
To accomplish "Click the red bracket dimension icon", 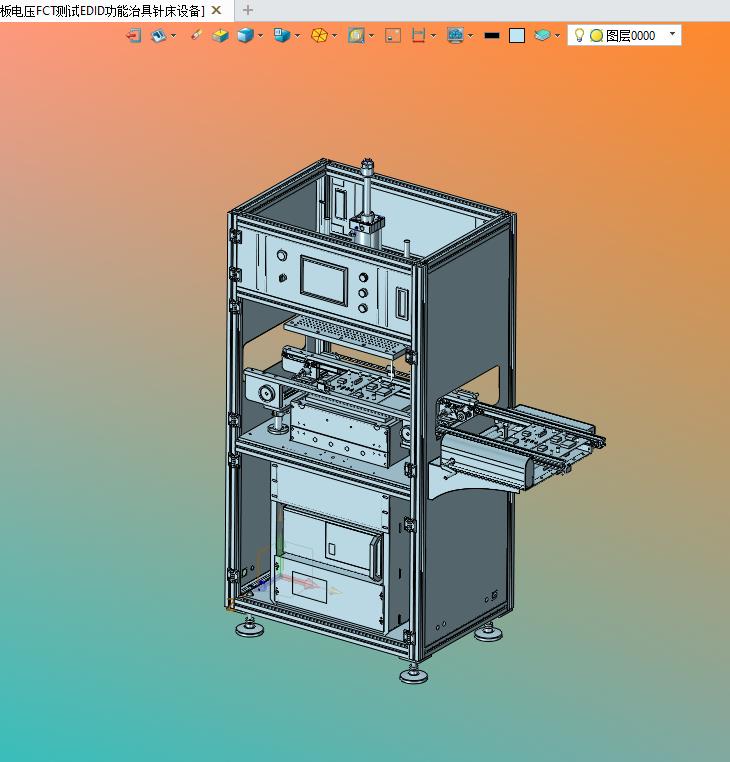I will click(x=419, y=35).
